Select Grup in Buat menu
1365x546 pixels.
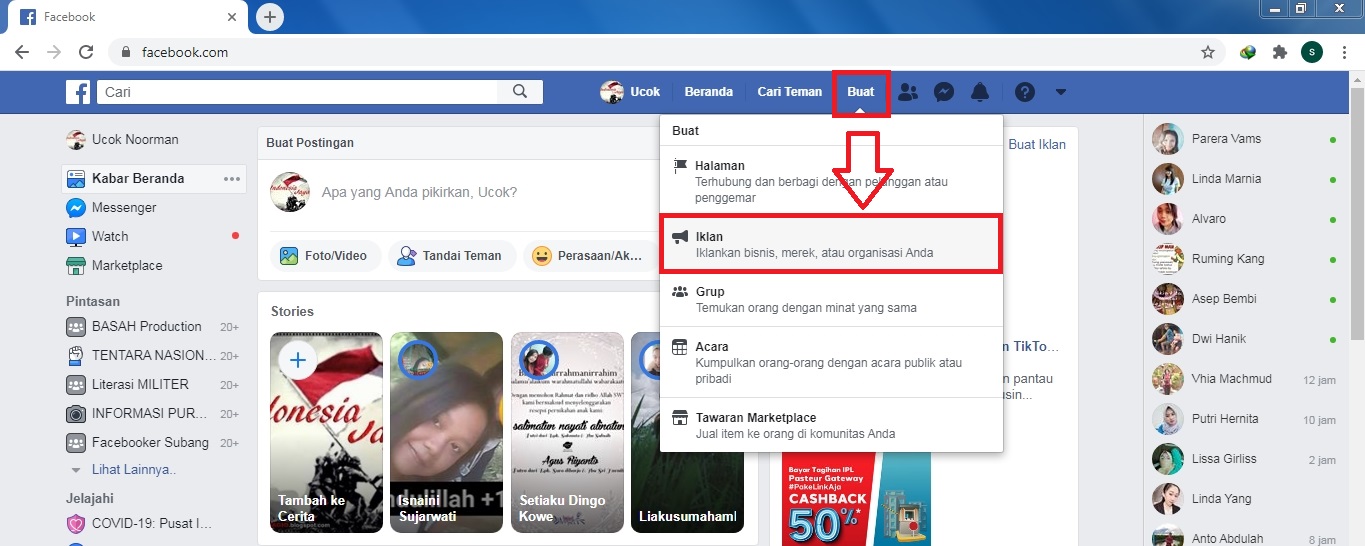[x=831, y=299]
